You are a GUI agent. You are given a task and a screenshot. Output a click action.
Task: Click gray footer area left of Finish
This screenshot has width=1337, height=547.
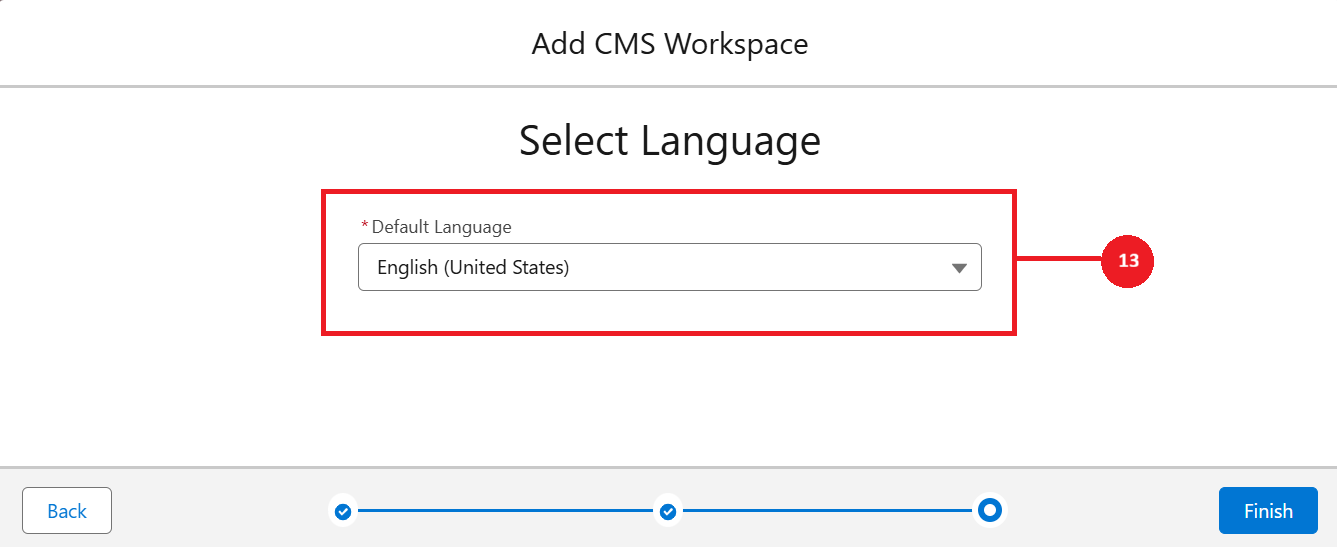pyautogui.click(x=1110, y=511)
